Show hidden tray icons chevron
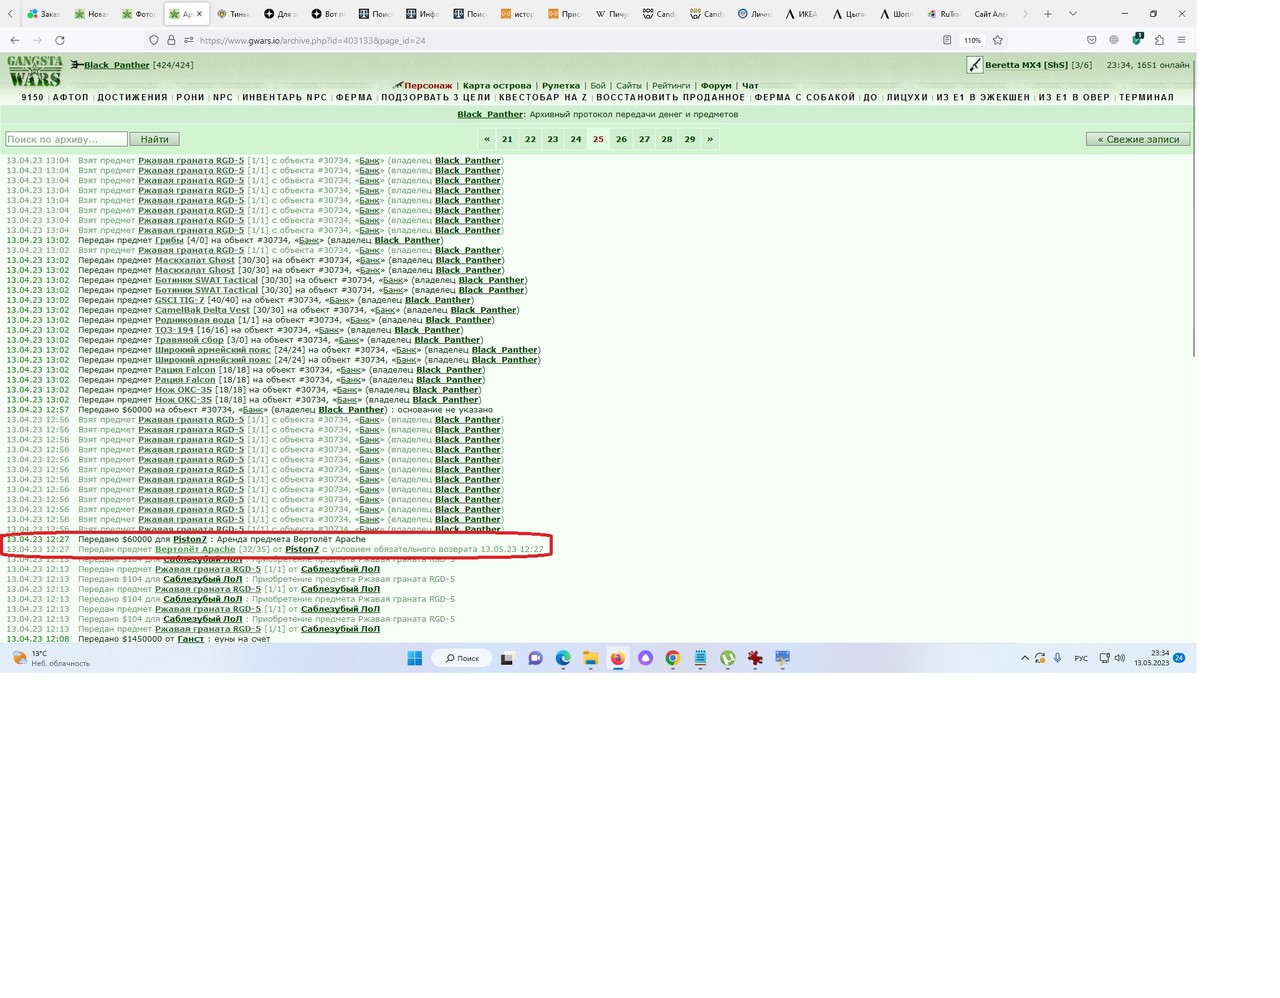This screenshot has height=998, width=1280. pyautogui.click(x=1024, y=658)
